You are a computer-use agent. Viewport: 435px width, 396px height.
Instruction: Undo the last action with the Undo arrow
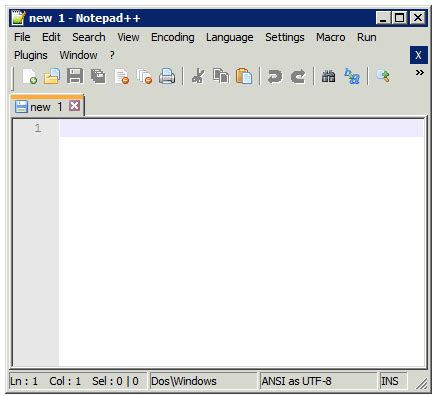click(x=275, y=76)
